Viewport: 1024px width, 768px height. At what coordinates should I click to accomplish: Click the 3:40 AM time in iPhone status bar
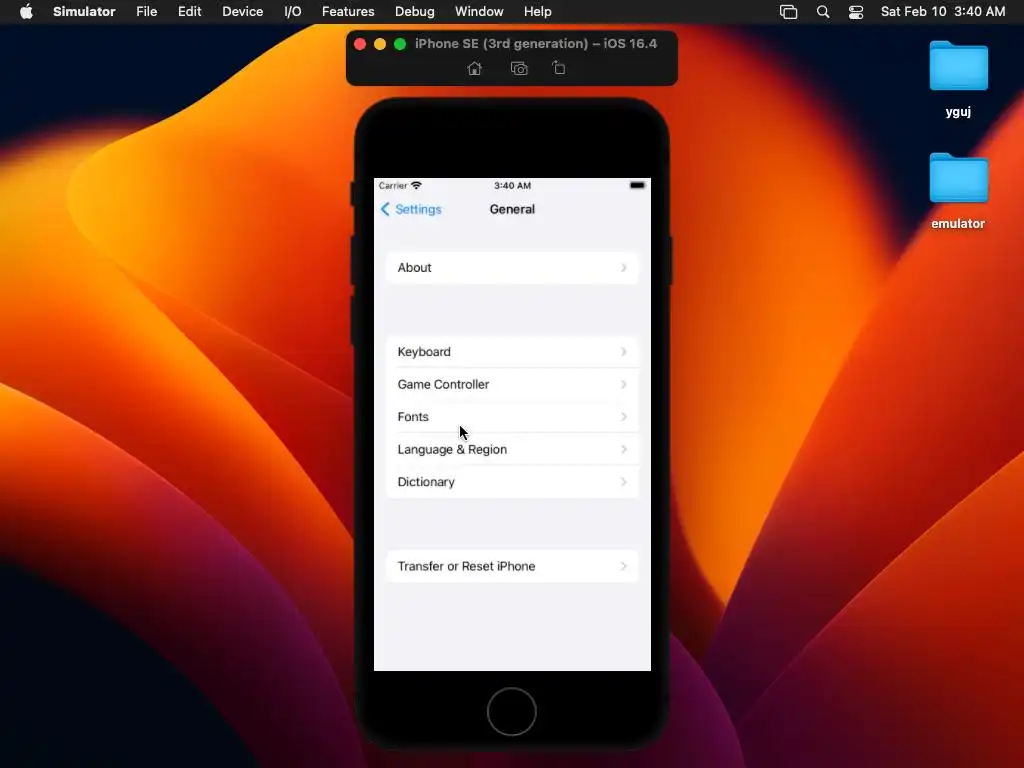tap(513, 185)
